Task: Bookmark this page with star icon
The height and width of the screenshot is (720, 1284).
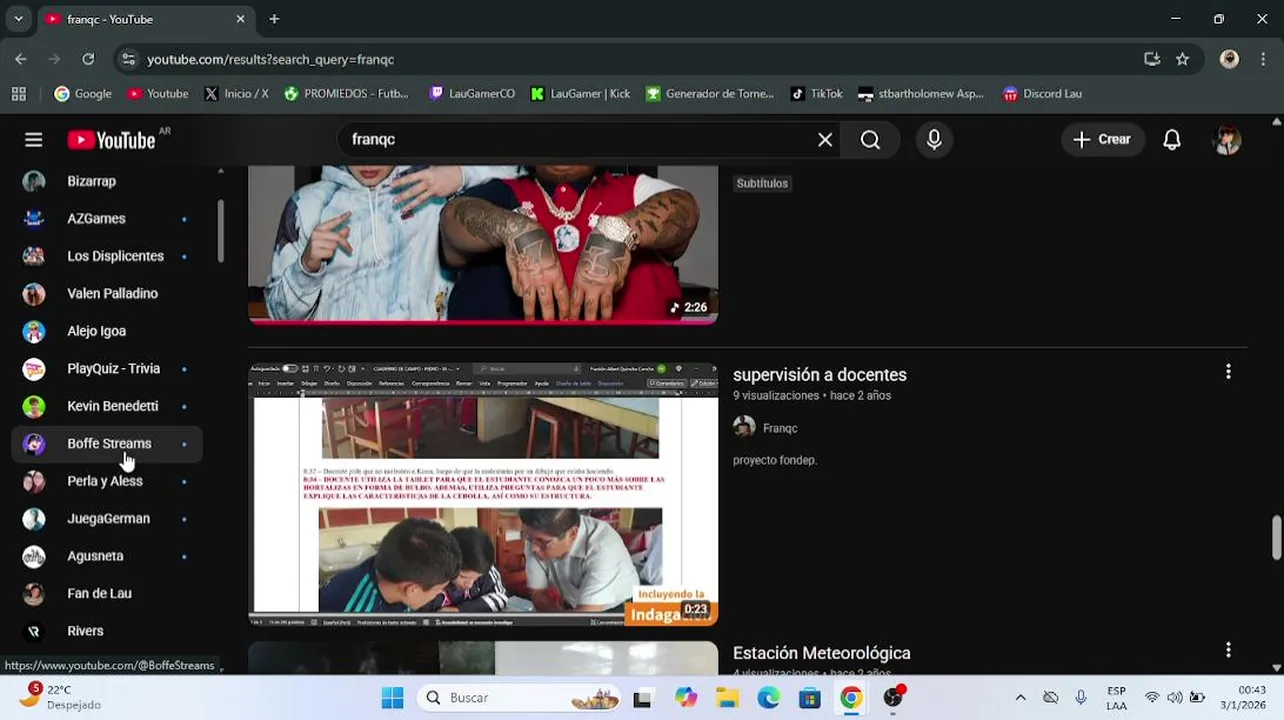Action: (1182, 59)
